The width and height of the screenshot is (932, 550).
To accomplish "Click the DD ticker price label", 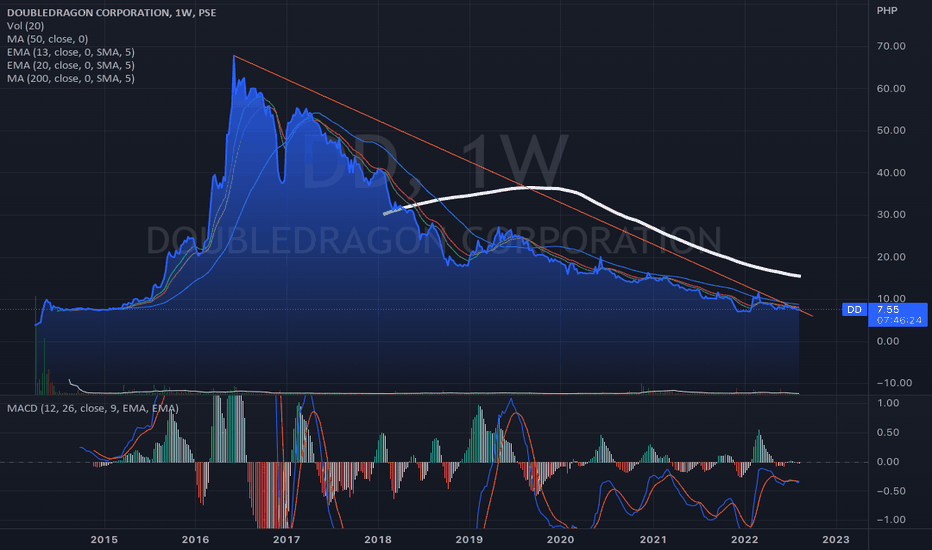I will pyautogui.click(x=854, y=309).
